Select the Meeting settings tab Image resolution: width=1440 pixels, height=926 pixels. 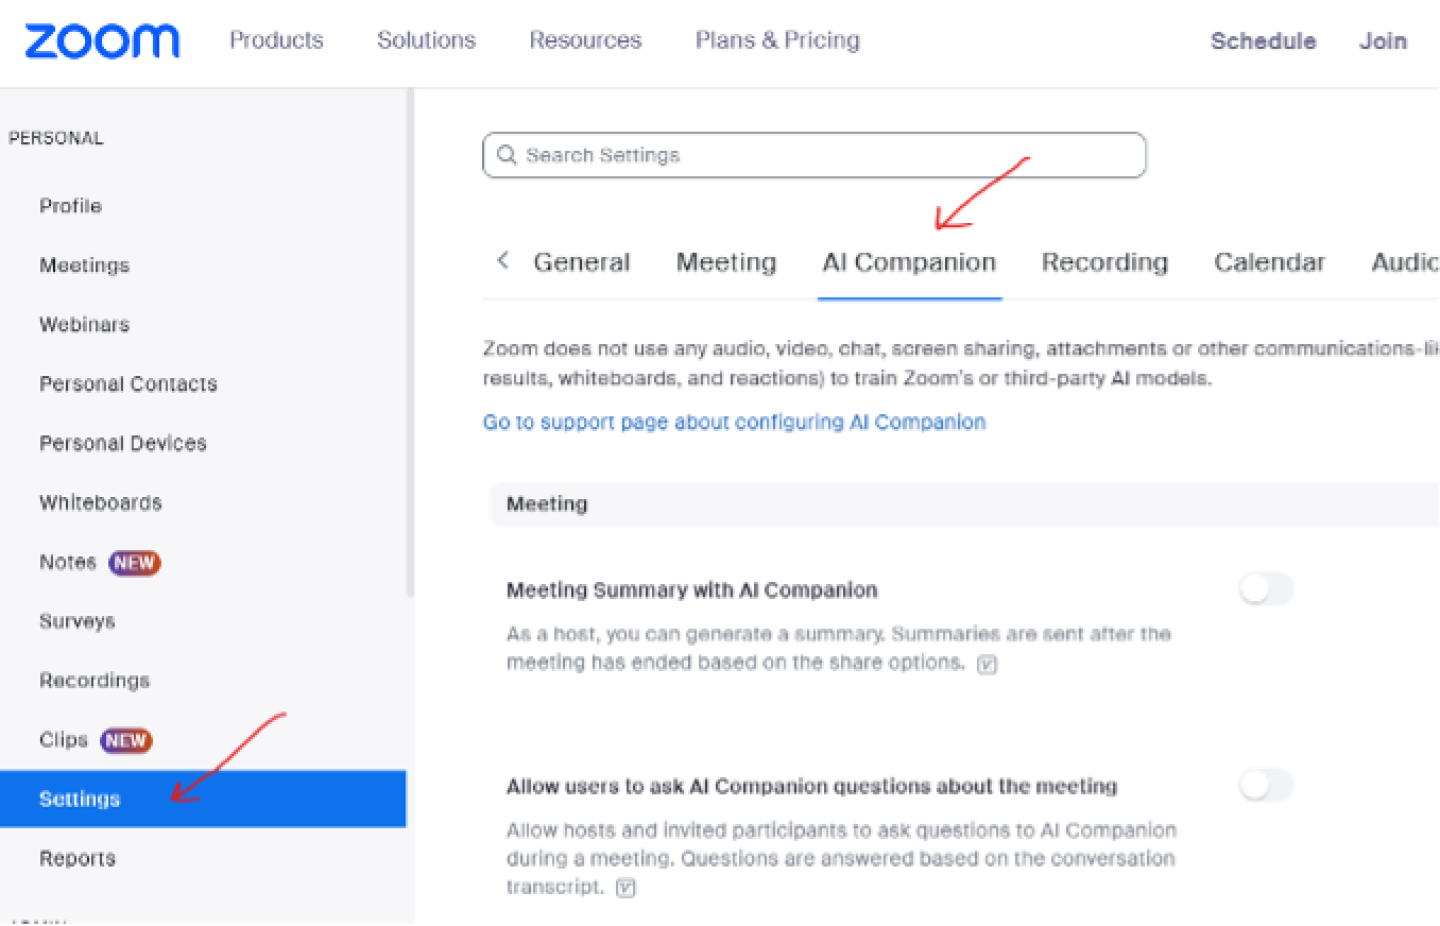coord(726,262)
